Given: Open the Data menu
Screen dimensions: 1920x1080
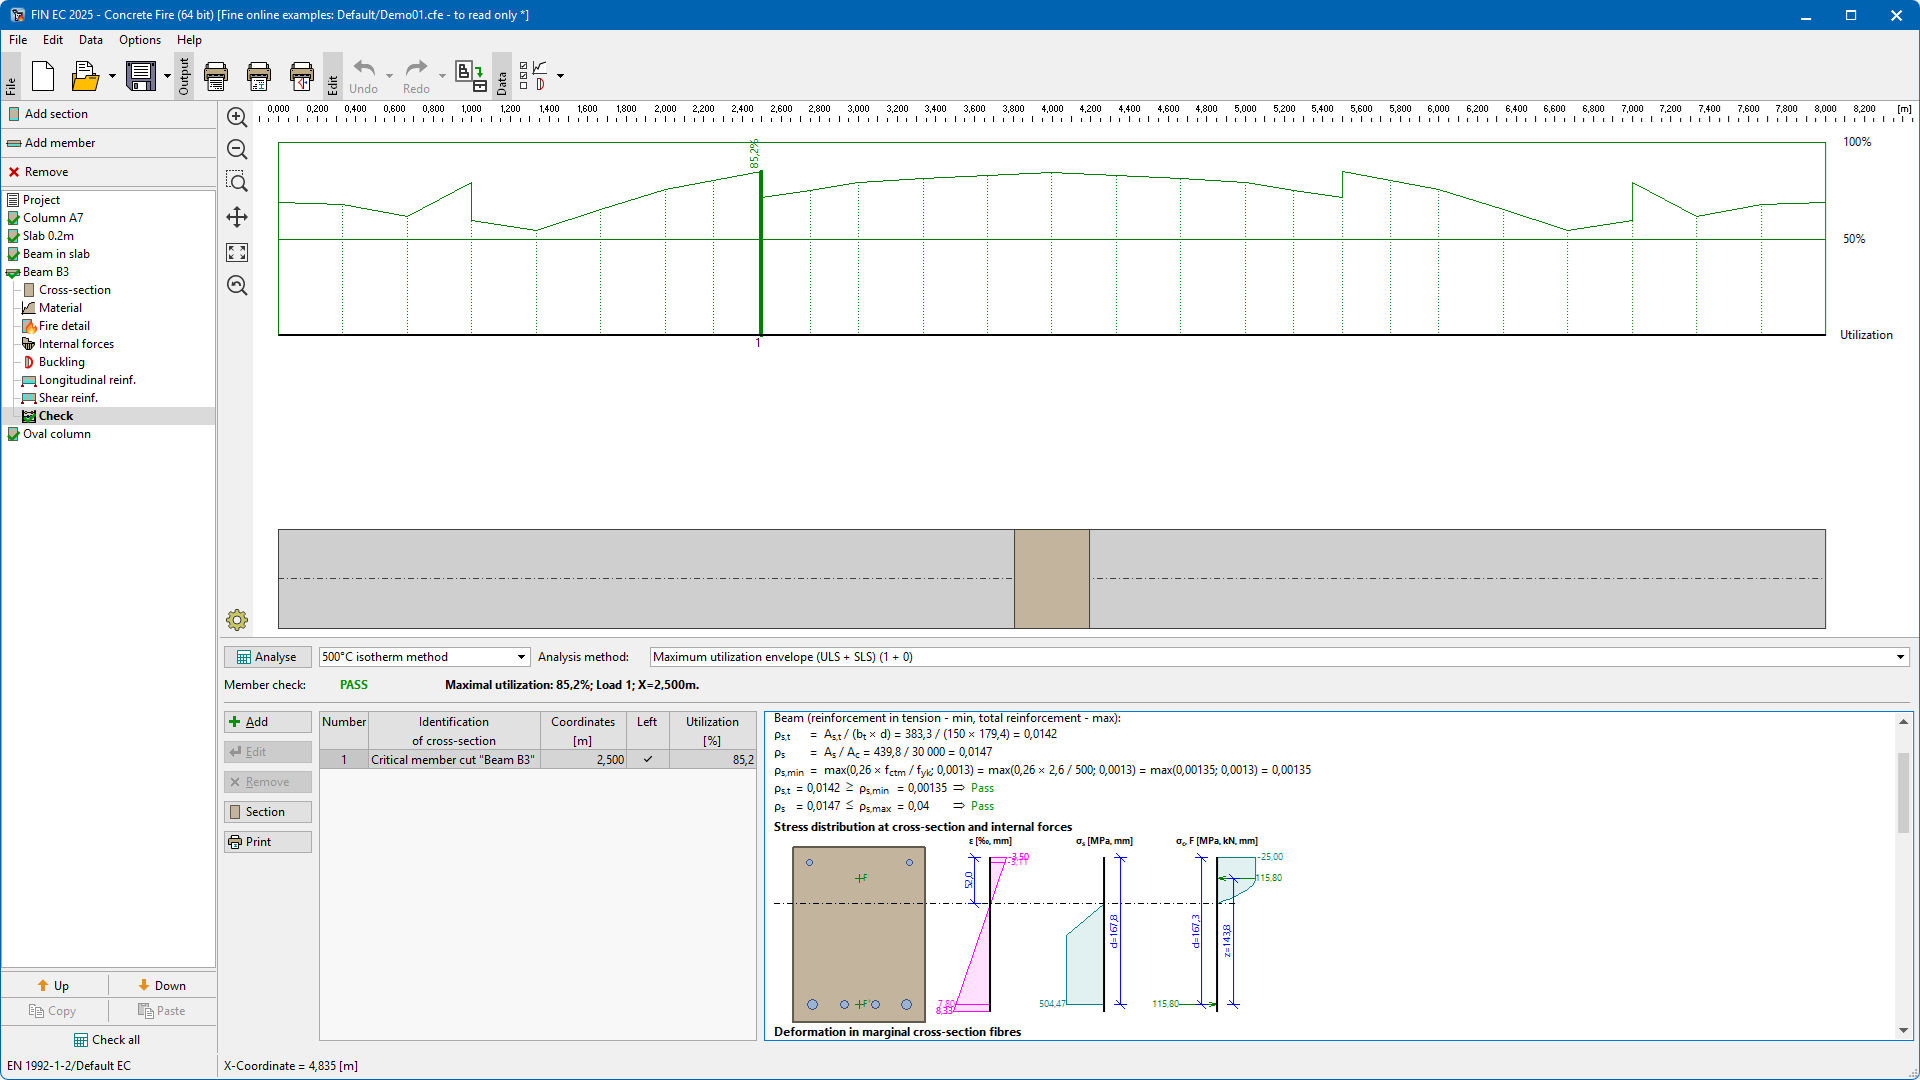Looking at the screenshot, I should click(x=90, y=40).
